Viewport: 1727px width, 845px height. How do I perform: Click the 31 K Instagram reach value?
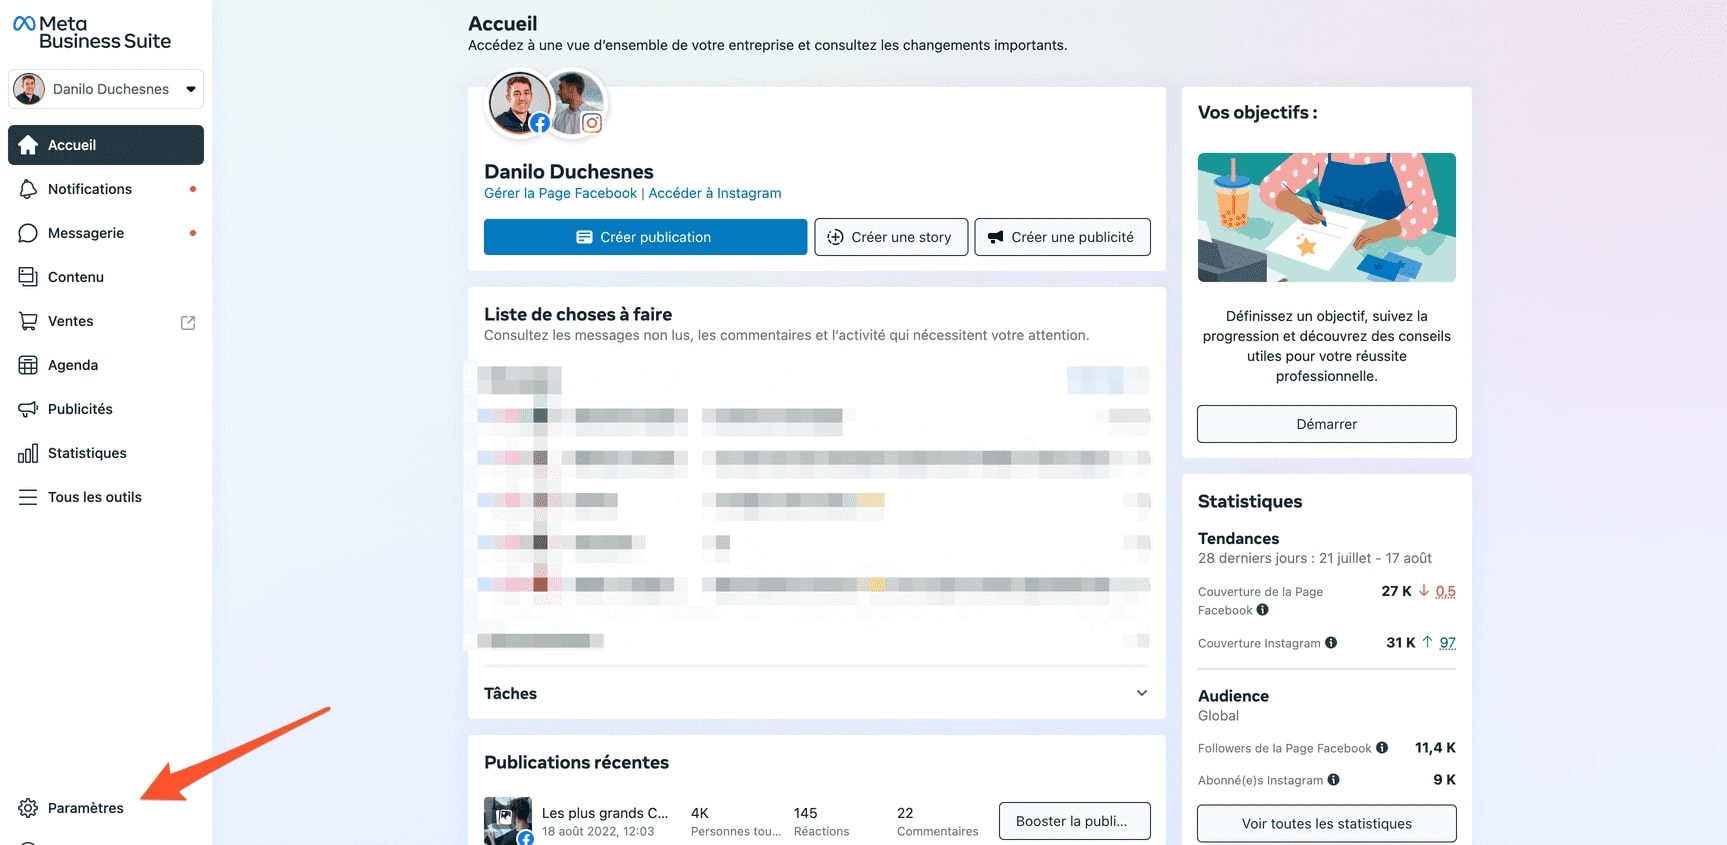click(1400, 643)
